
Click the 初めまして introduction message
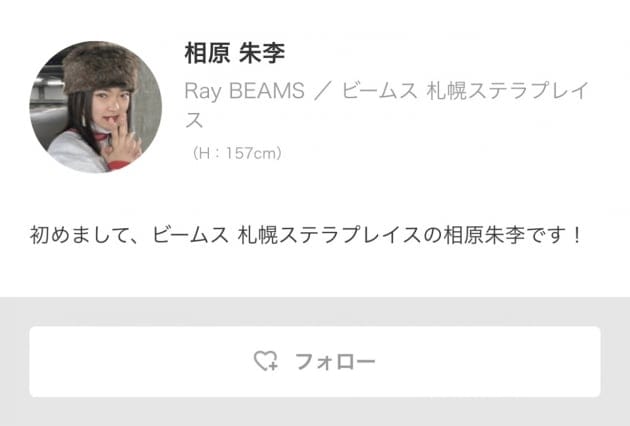point(305,235)
